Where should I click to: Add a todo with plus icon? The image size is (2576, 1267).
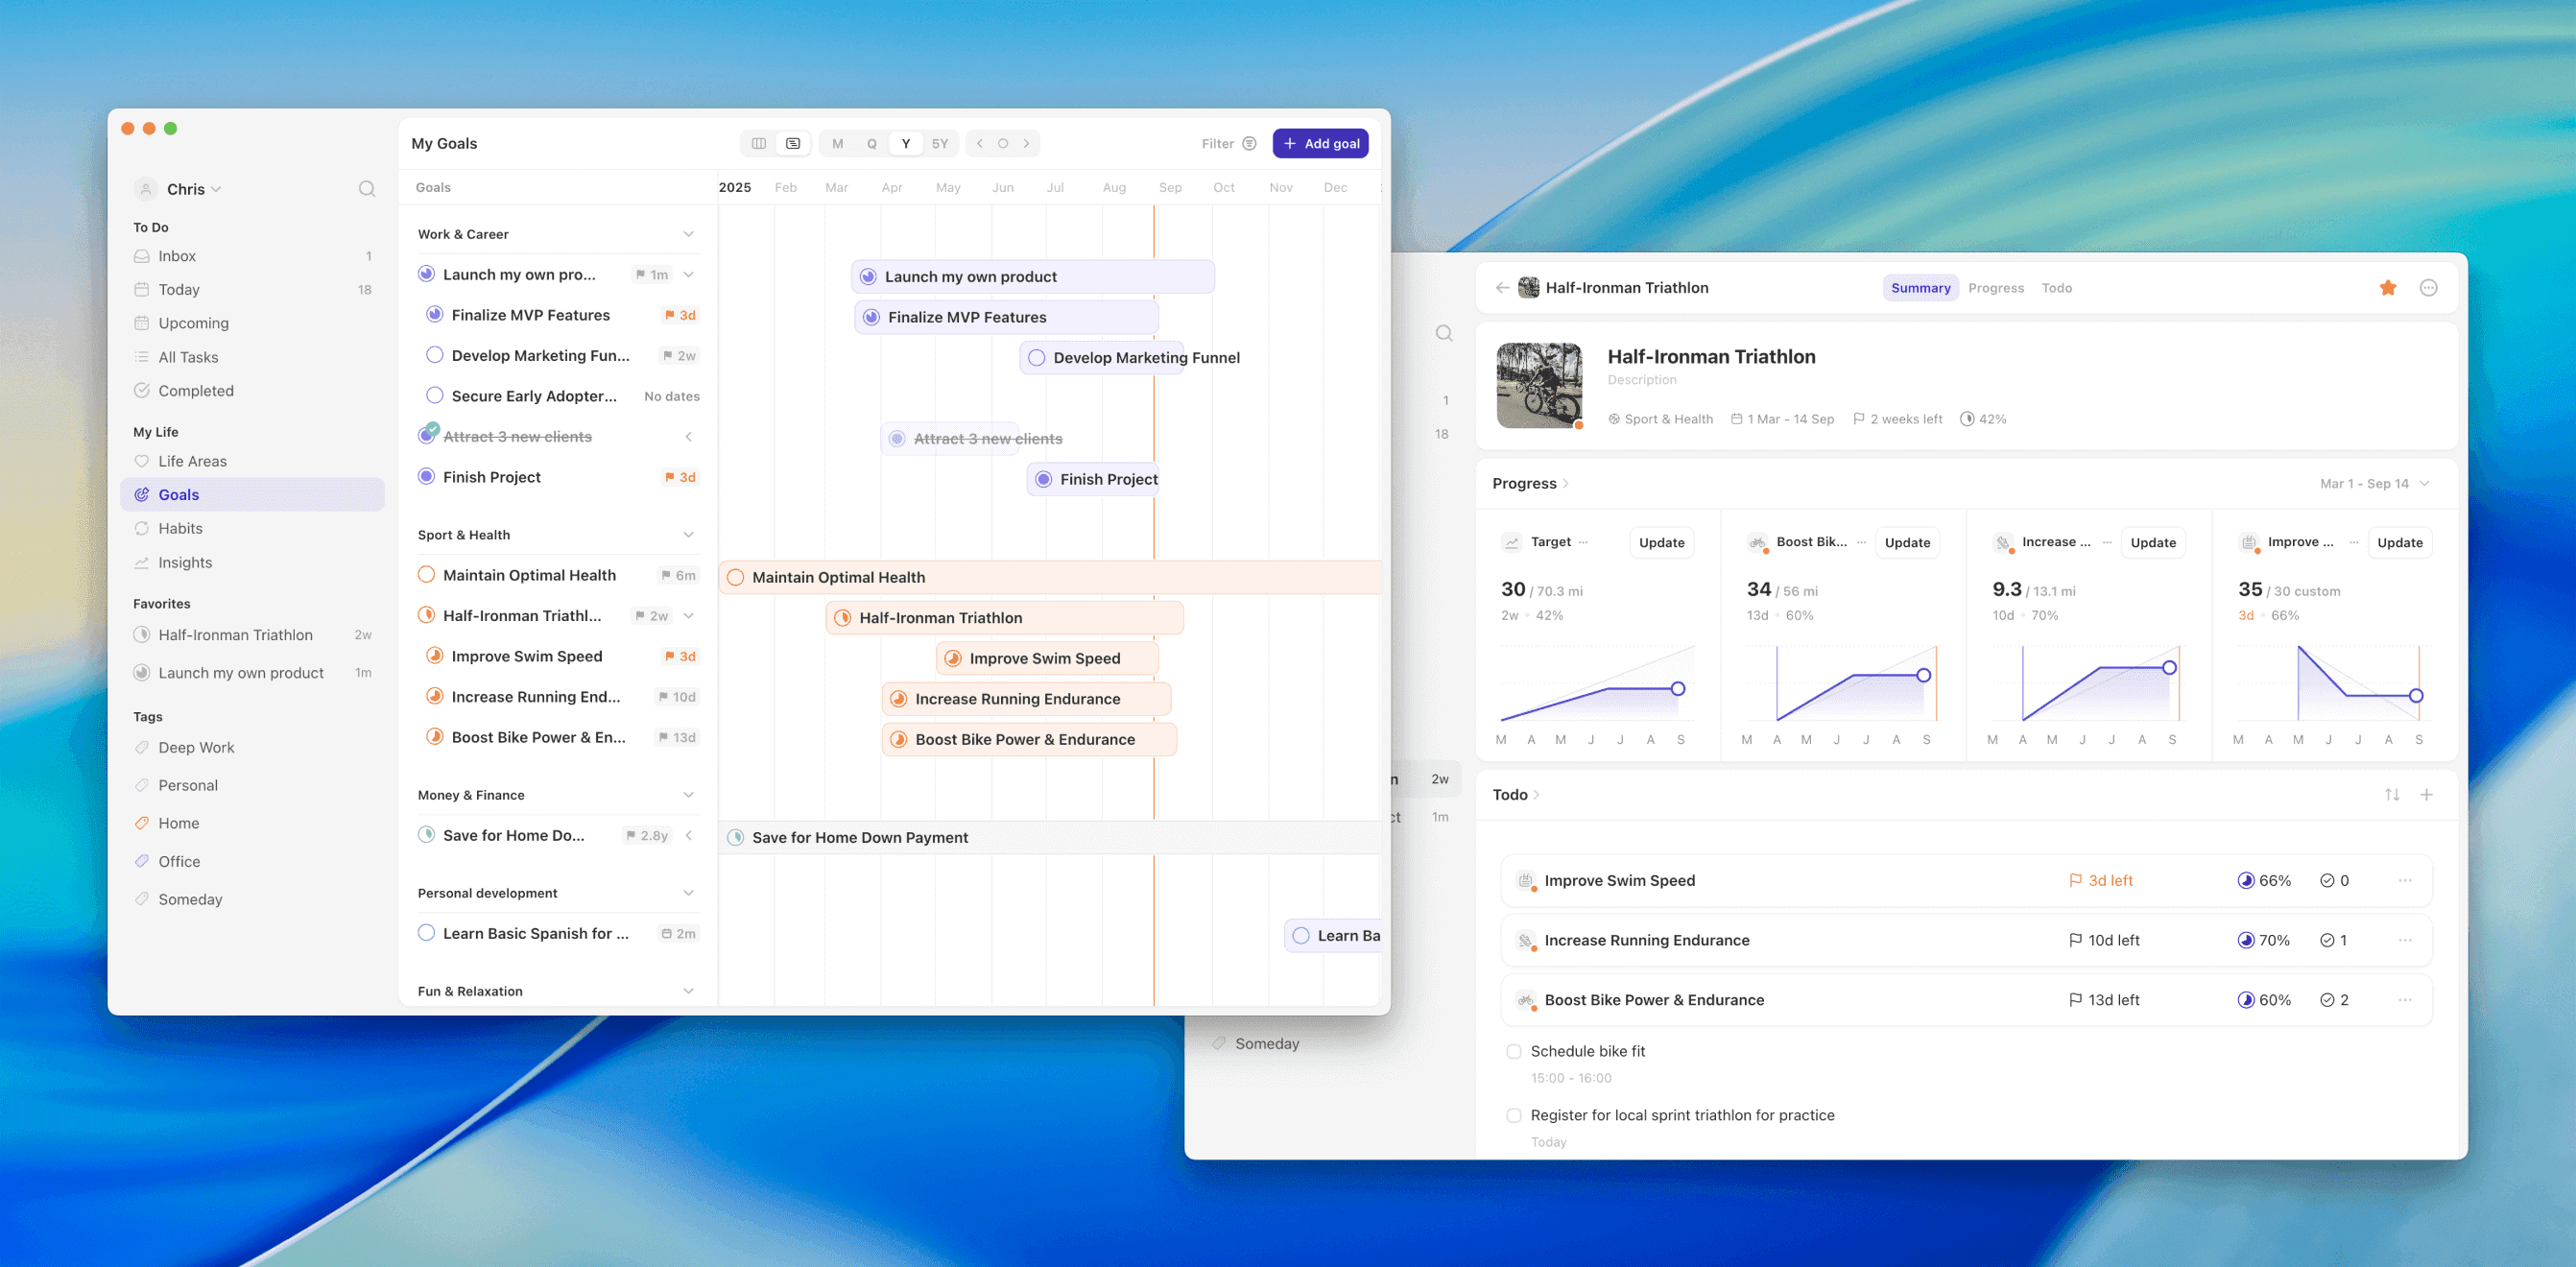(2427, 795)
